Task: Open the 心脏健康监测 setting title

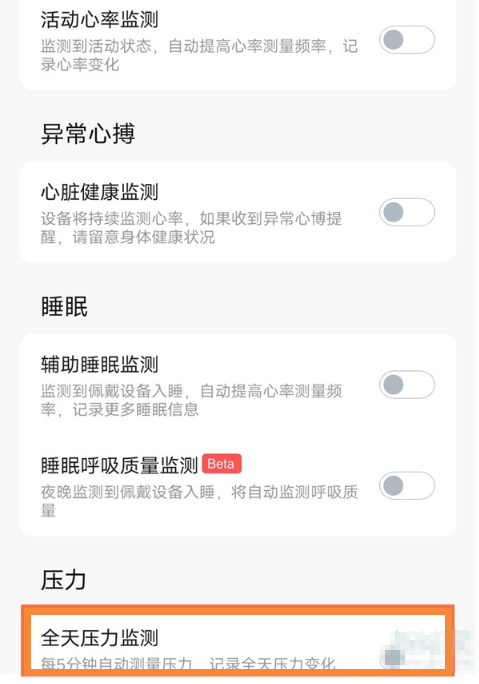Action: pos(99,192)
